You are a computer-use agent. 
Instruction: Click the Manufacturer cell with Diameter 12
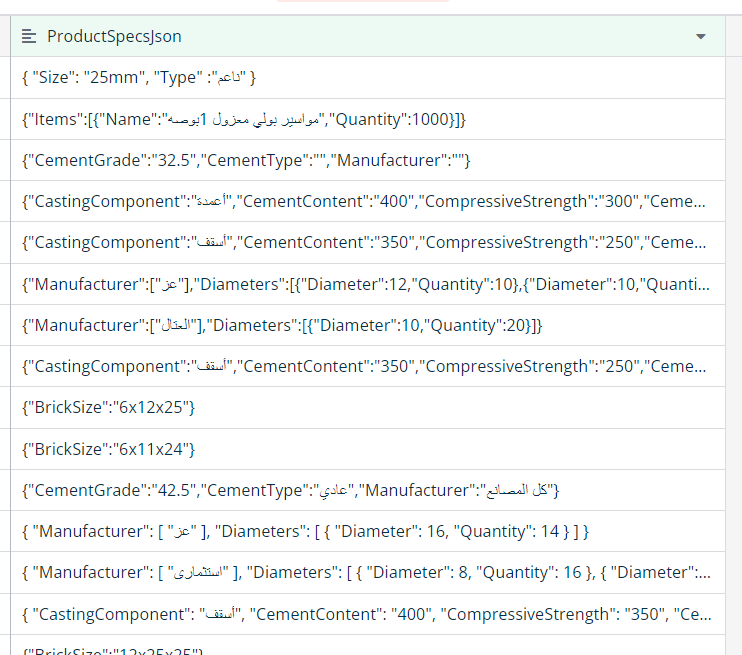point(367,284)
